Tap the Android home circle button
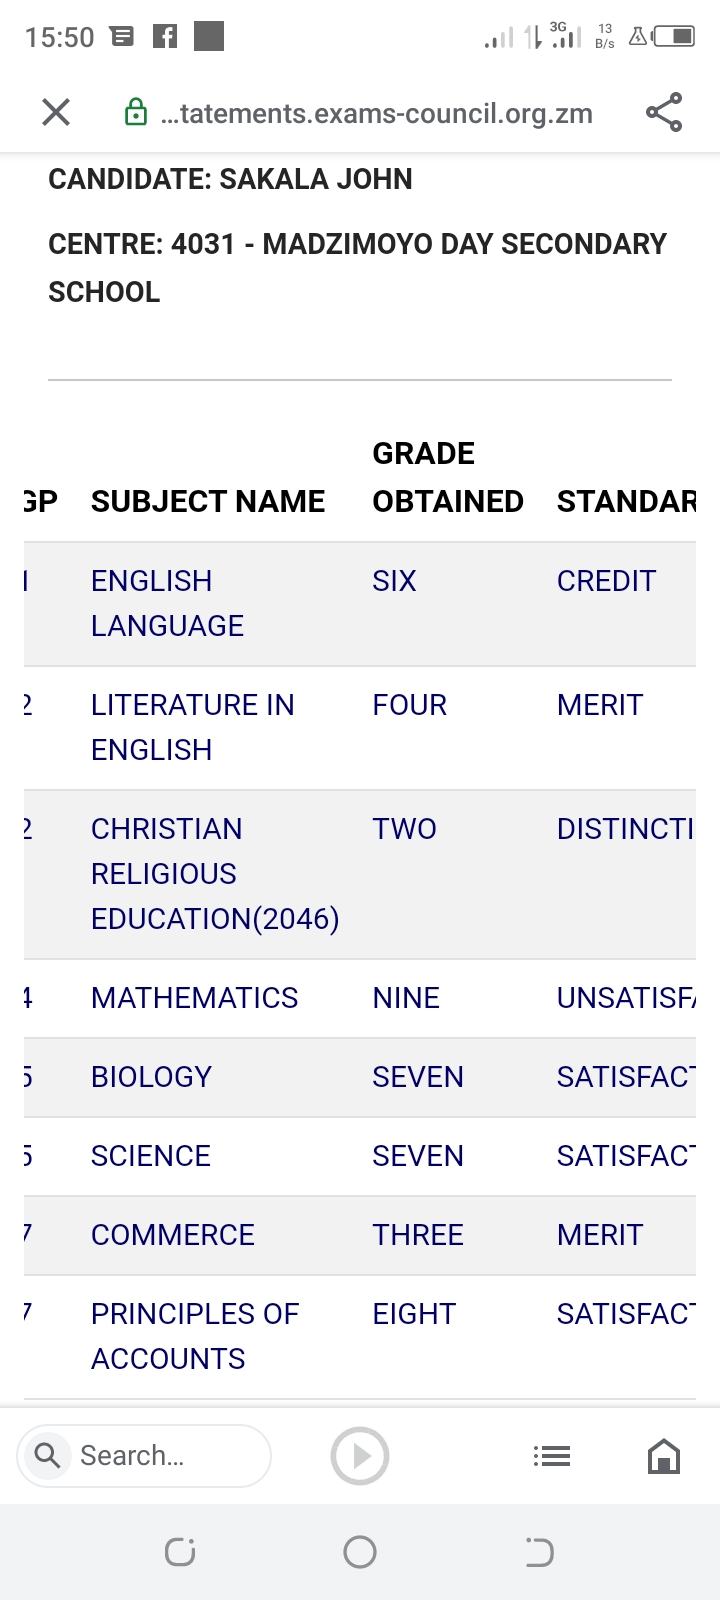 pyautogui.click(x=360, y=1552)
